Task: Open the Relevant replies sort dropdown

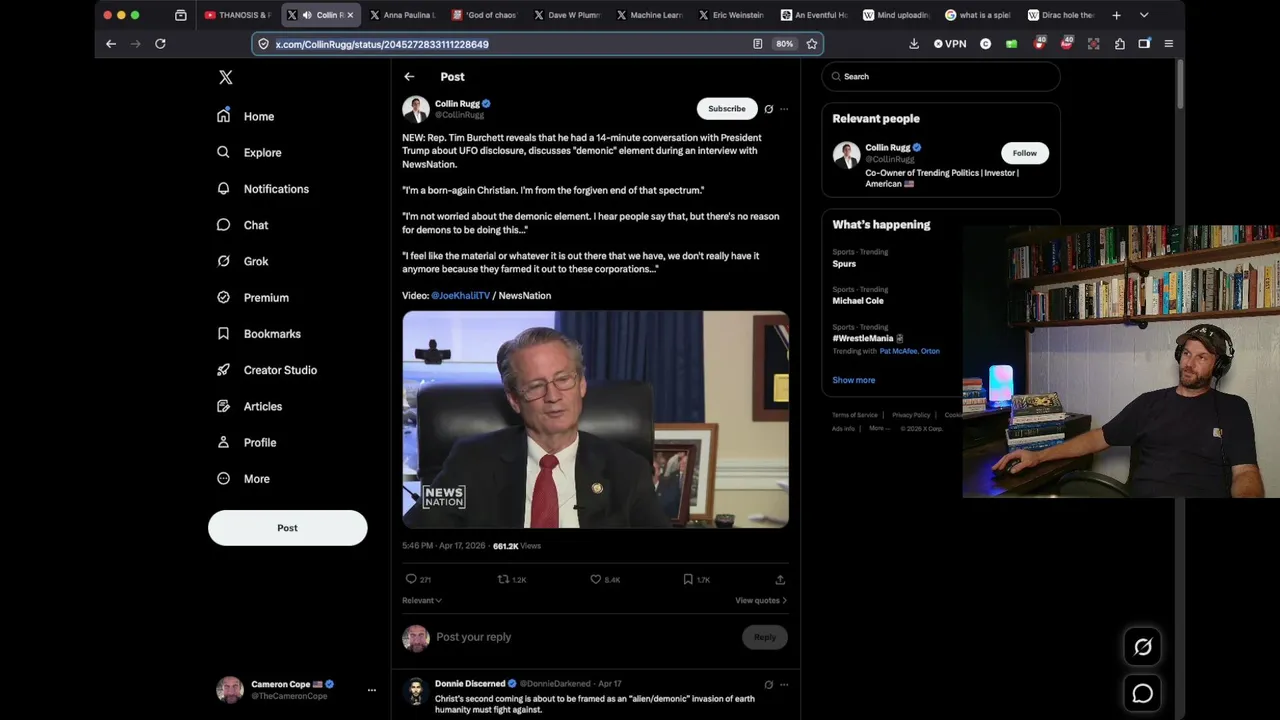Action: (422, 600)
